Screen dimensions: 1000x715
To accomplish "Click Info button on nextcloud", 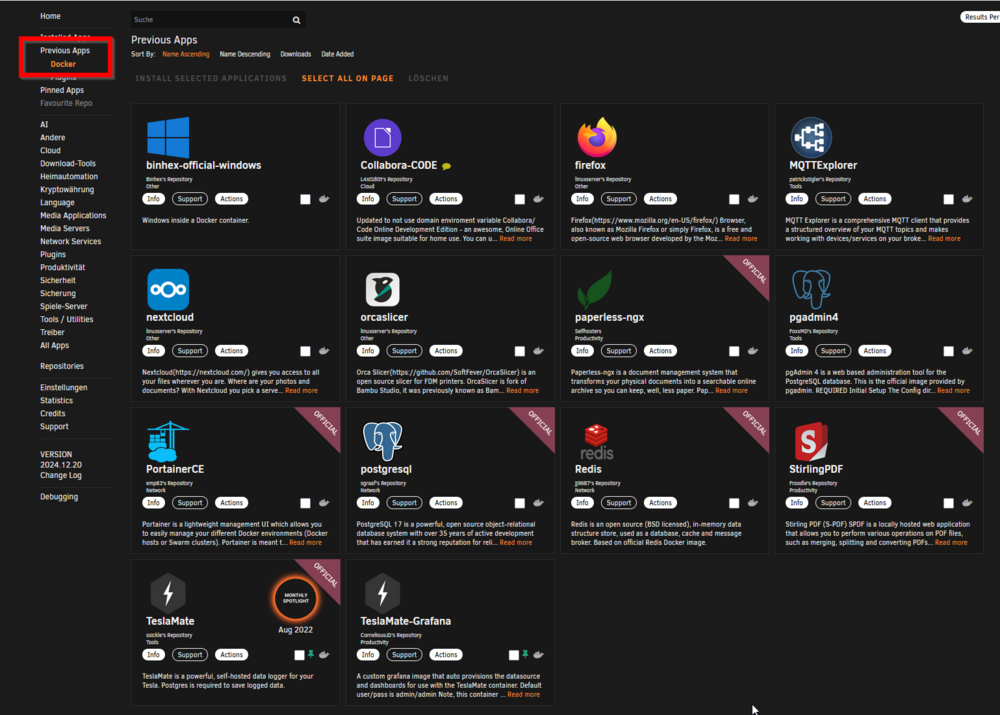I will click(x=154, y=351).
